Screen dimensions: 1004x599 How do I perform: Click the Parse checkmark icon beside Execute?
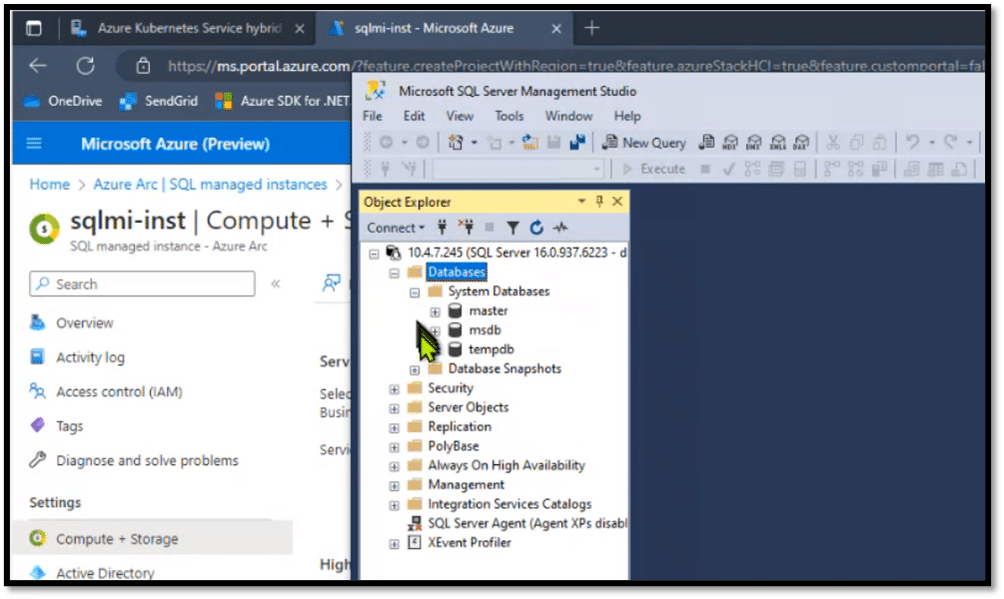tap(728, 169)
